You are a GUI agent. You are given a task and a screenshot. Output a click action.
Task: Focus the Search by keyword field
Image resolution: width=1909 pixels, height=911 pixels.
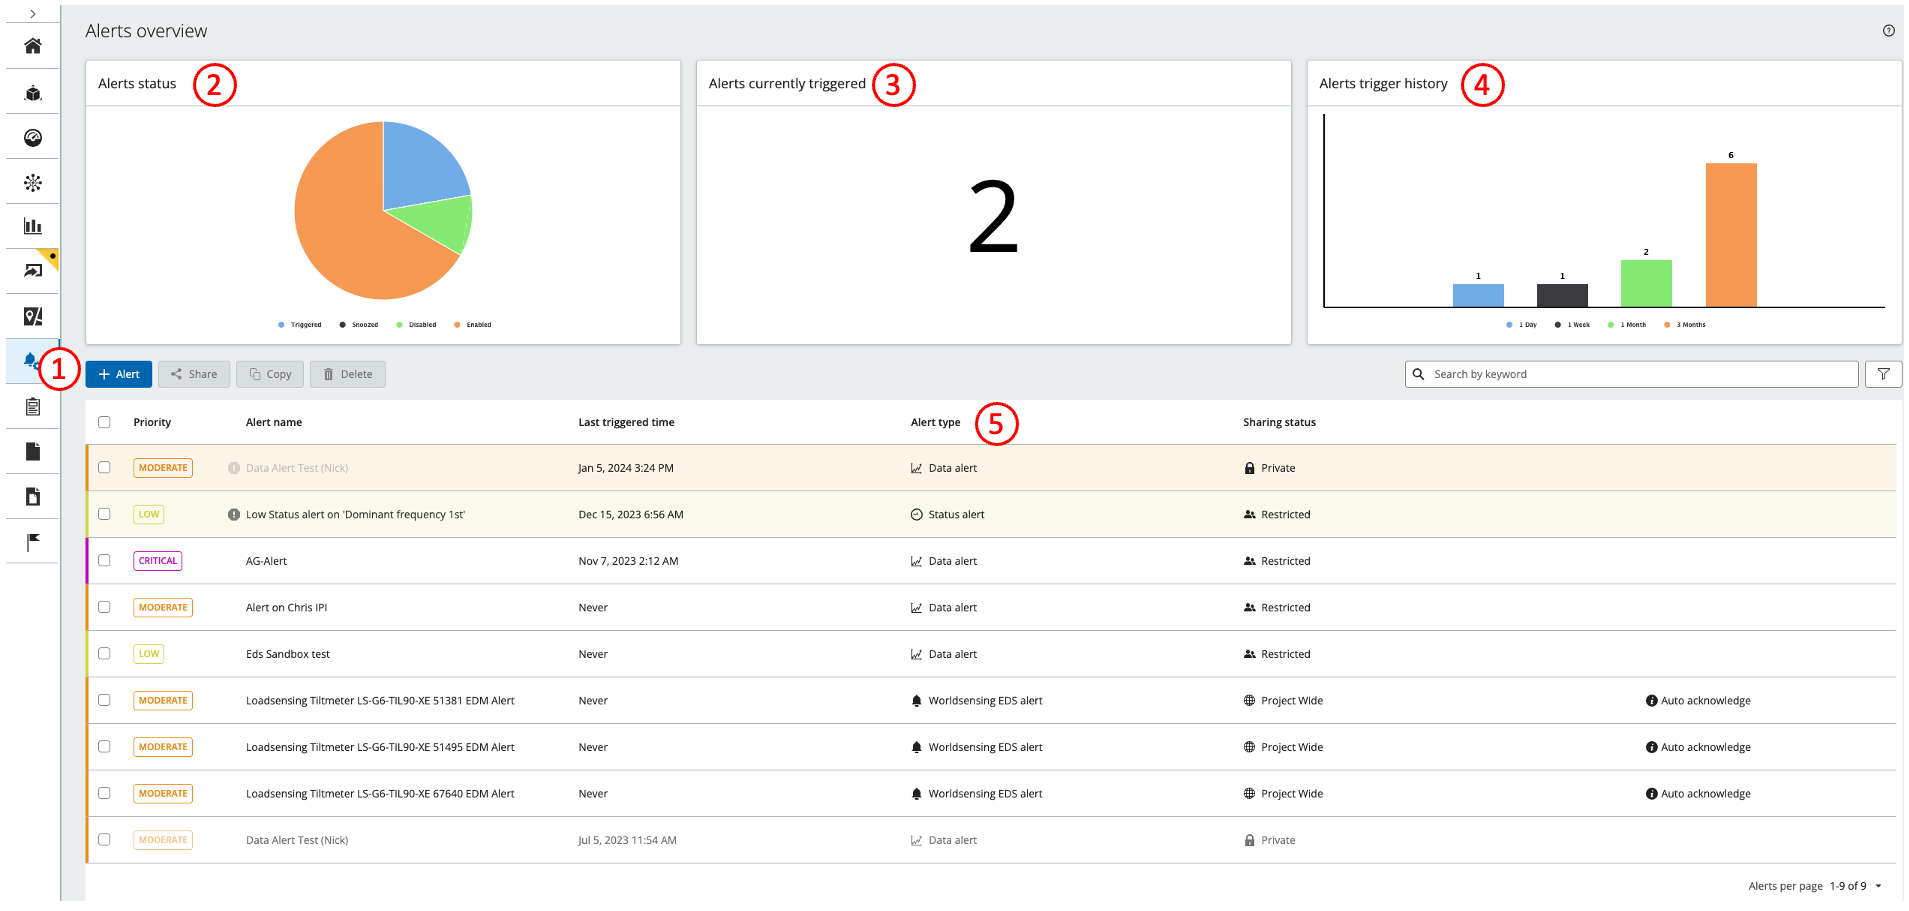pyautogui.click(x=1632, y=374)
